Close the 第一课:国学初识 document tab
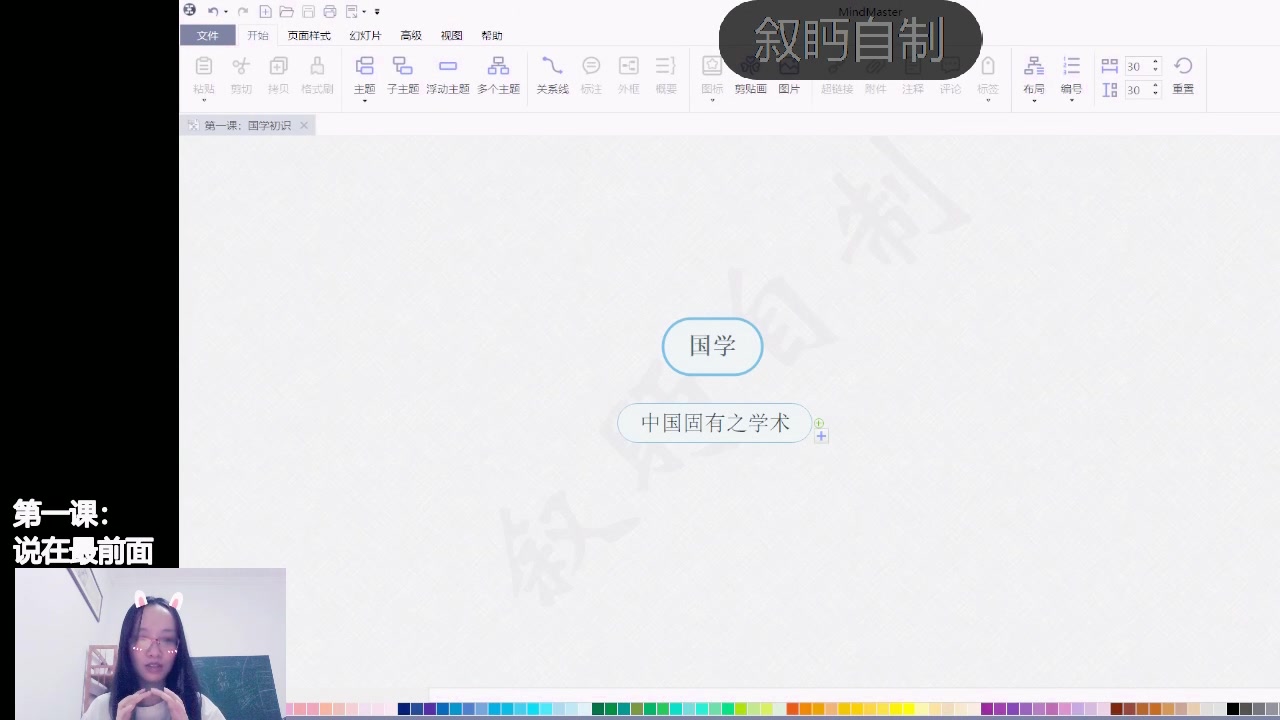The width and height of the screenshot is (1280, 720). 304,125
